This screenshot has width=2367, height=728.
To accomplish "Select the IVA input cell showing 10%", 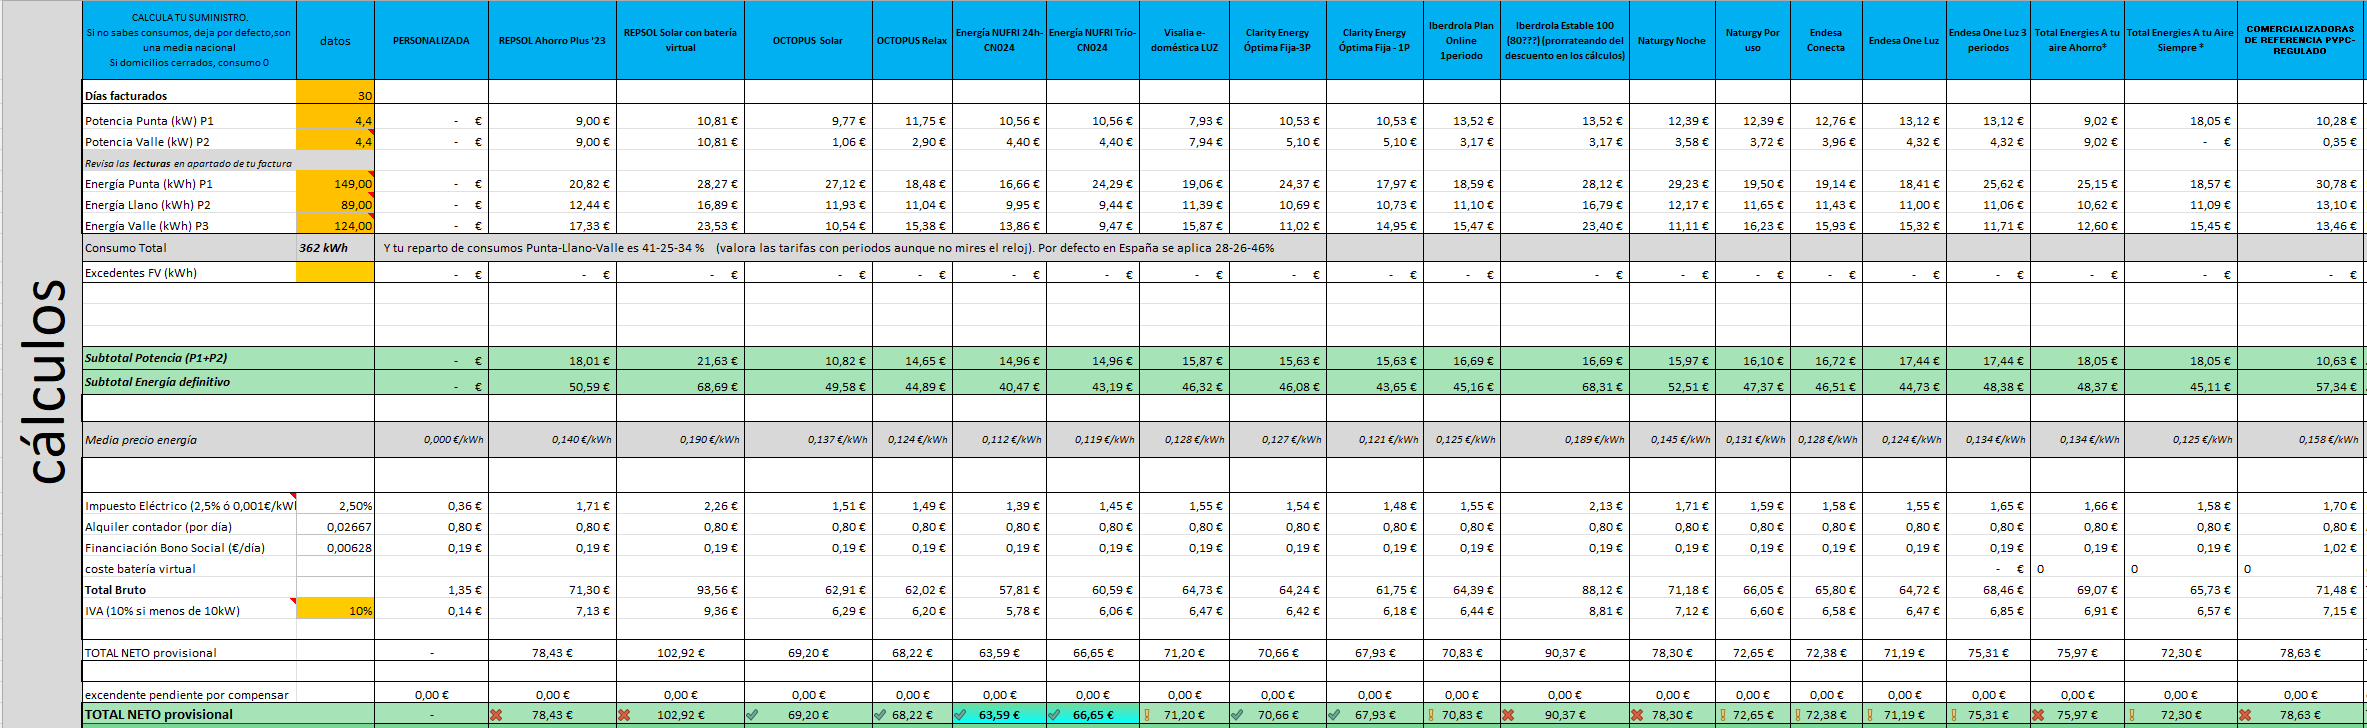I will [335, 610].
